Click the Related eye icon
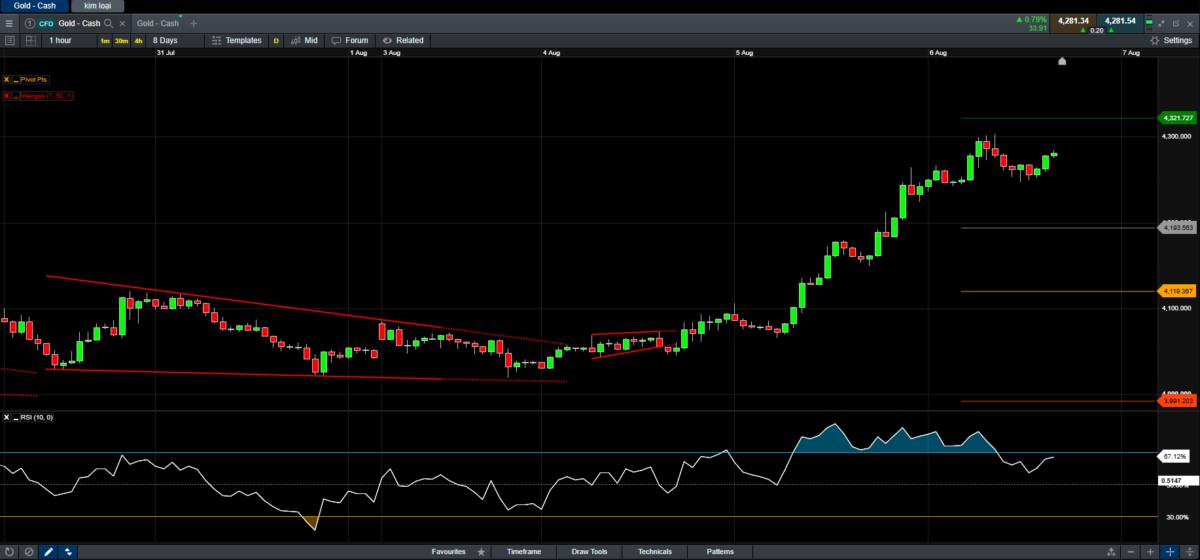The height and width of the screenshot is (560, 1200). (x=387, y=40)
